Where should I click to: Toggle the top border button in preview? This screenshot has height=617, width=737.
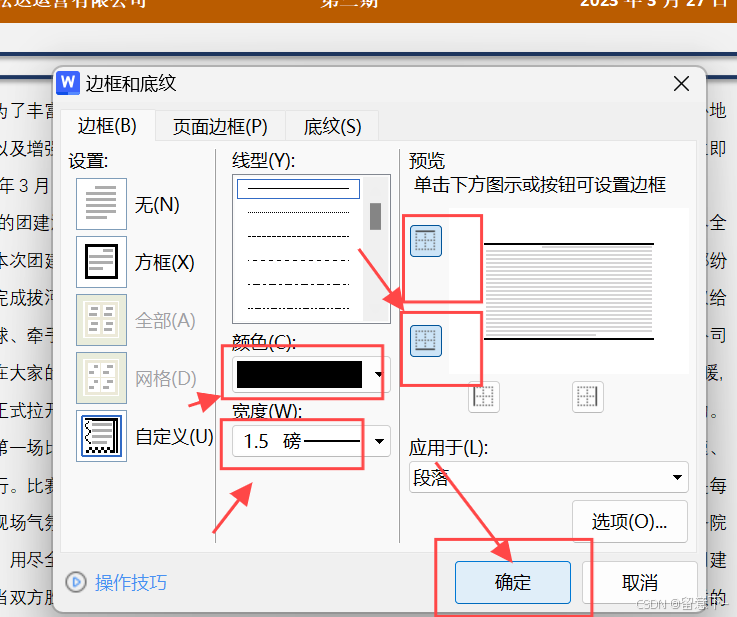[426, 241]
